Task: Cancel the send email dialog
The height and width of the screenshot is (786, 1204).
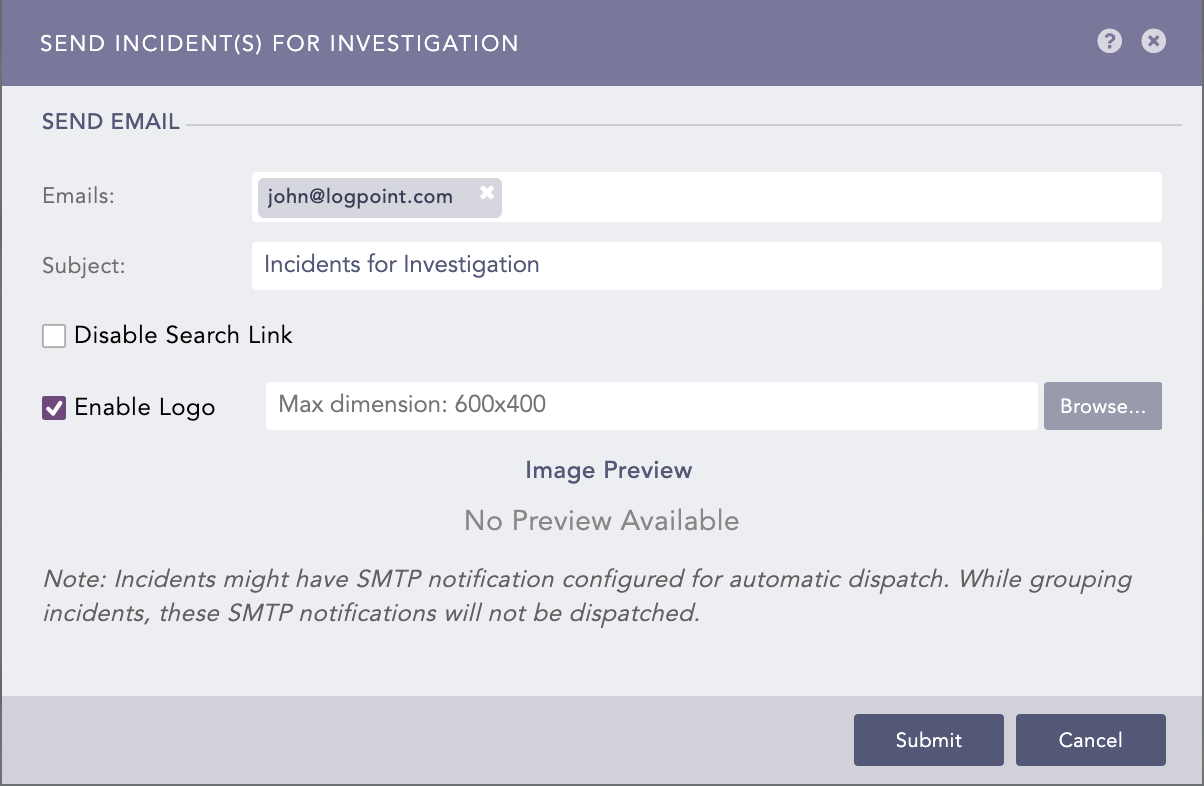Action: tap(1090, 740)
